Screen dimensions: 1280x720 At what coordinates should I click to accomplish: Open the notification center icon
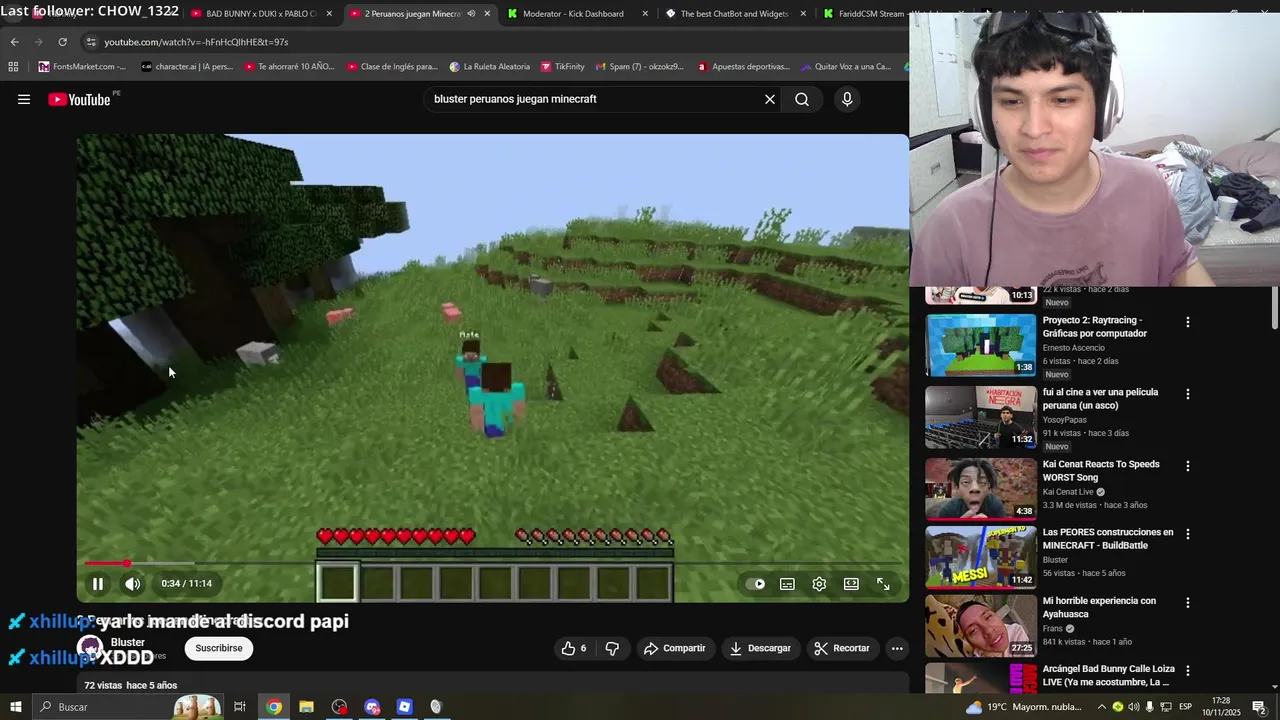pos(1259,707)
